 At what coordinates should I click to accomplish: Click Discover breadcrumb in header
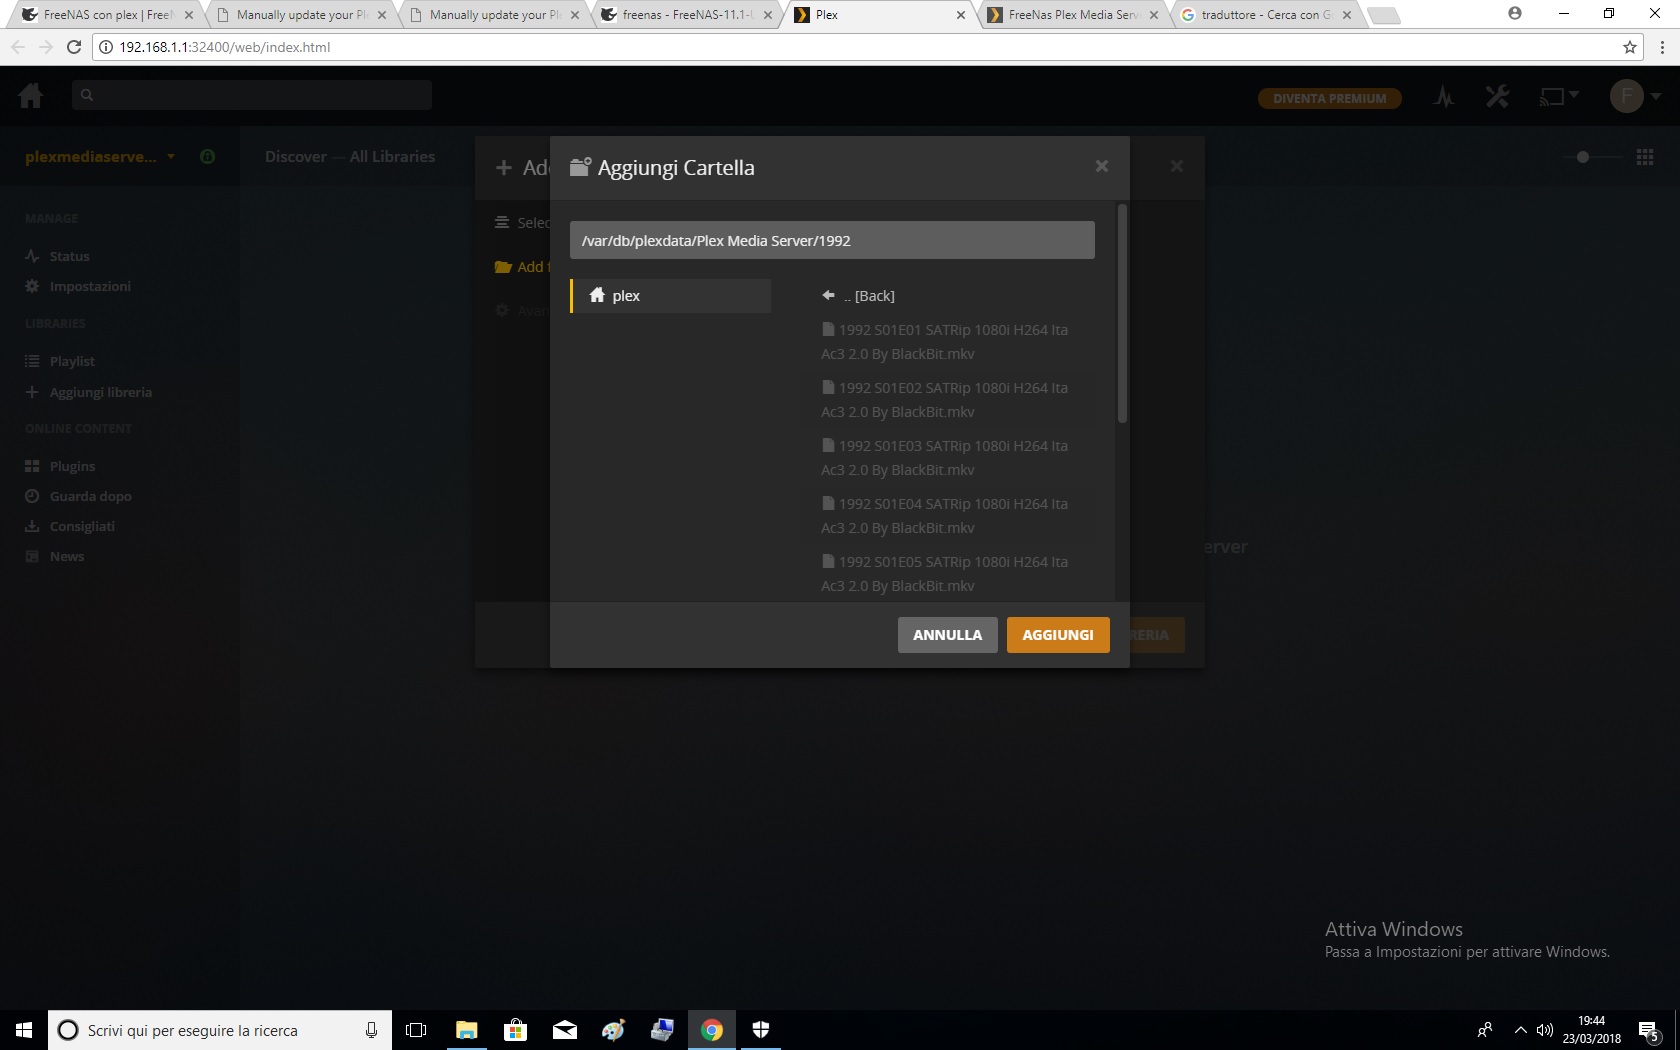point(296,157)
